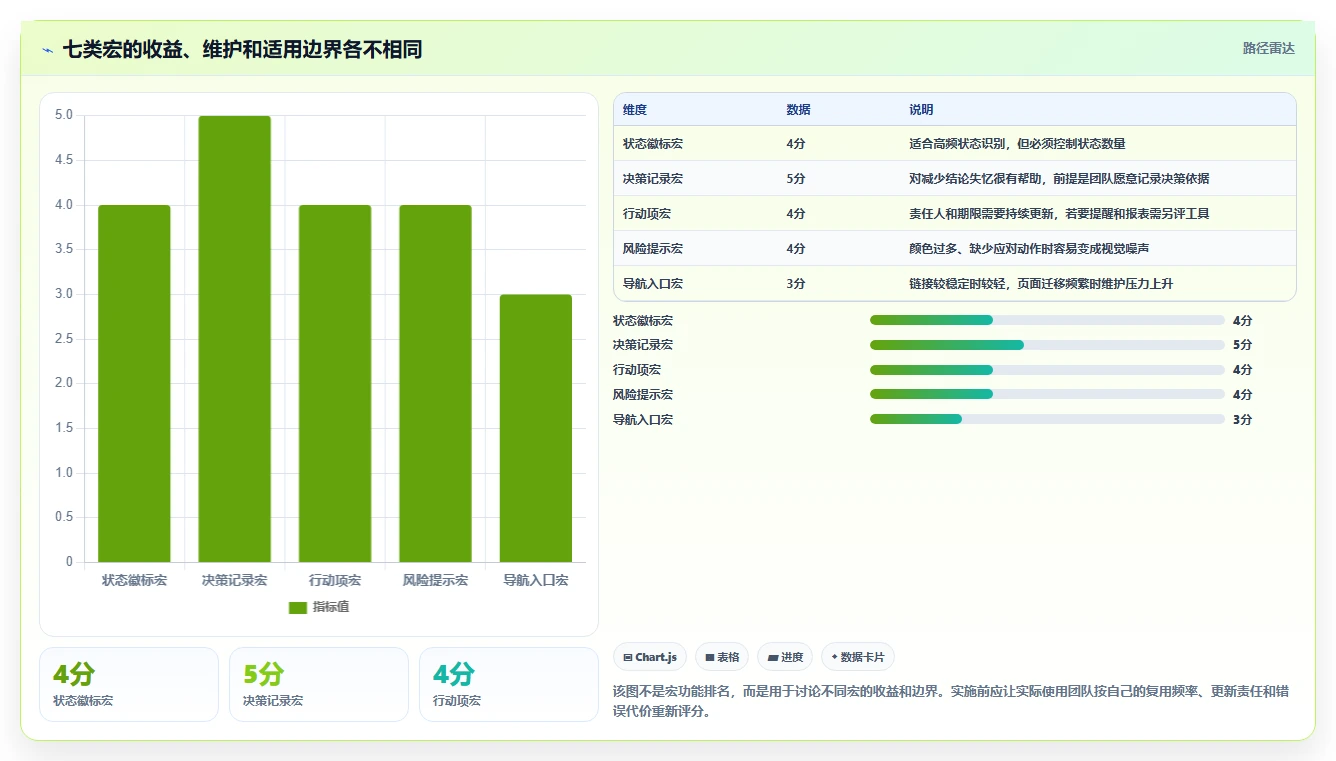This screenshot has height=761, width=1336.
Task: Open the 4分 状态徽标宏 stat card
Action: (x=129, y=684)
